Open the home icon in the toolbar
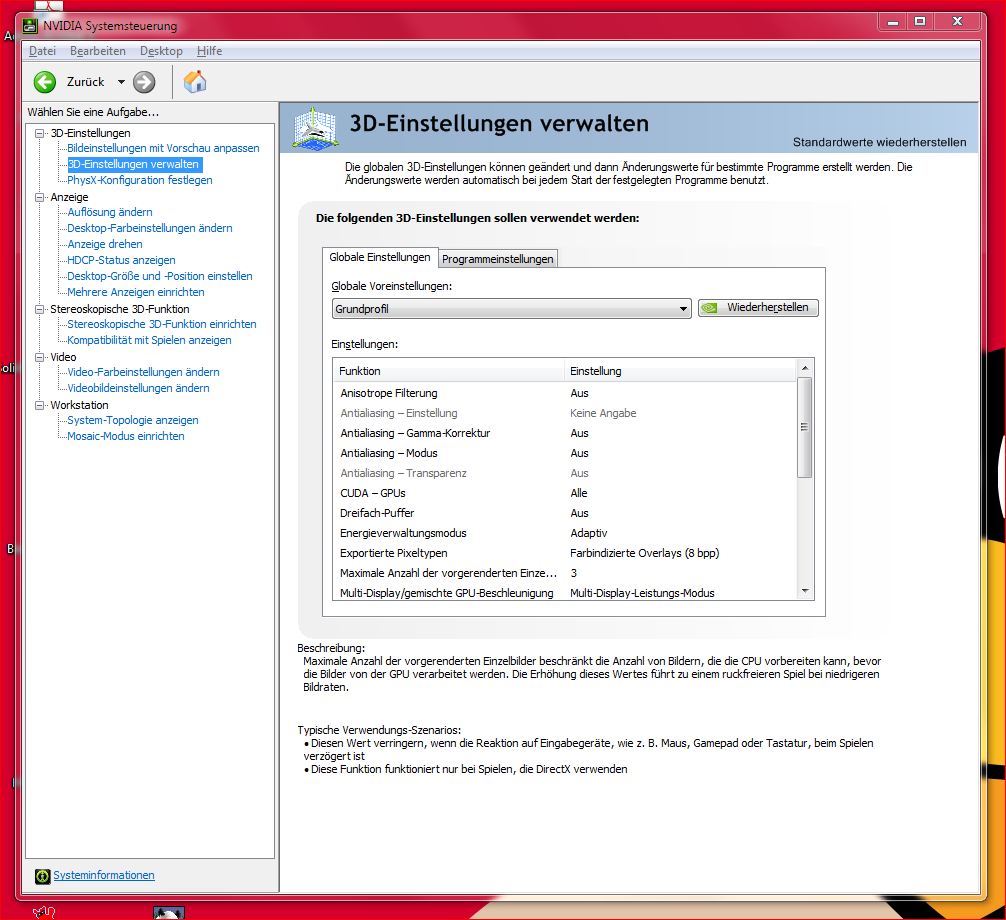 pyautogui.click(x=195, y=81)
